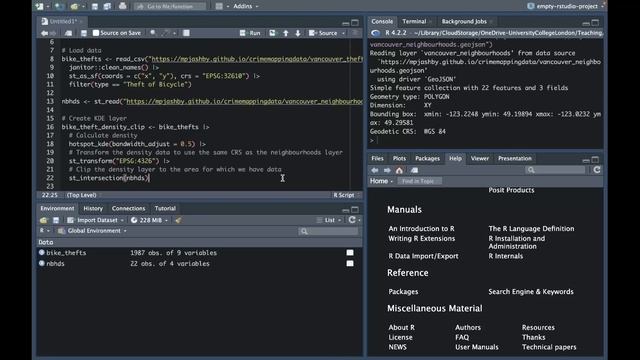This screenshot has width=640, height=360.
Task: Open the Home dropdown in Help pane
Action: (x=381, y=181)
